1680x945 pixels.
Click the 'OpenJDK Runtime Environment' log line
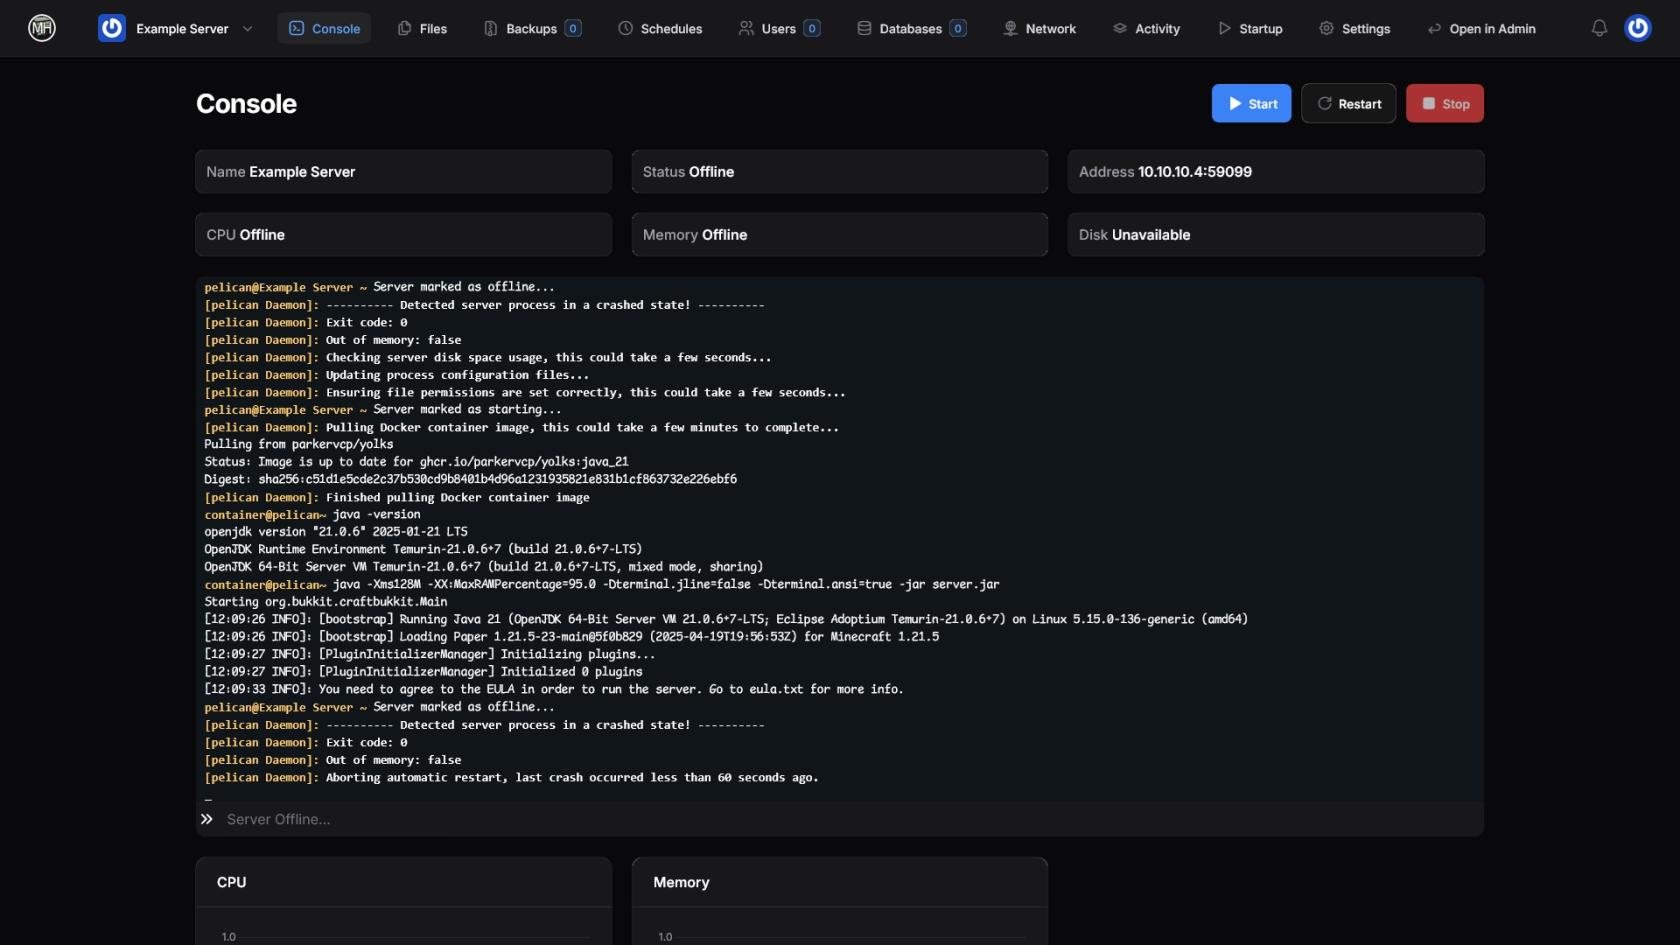coord(423,549)
